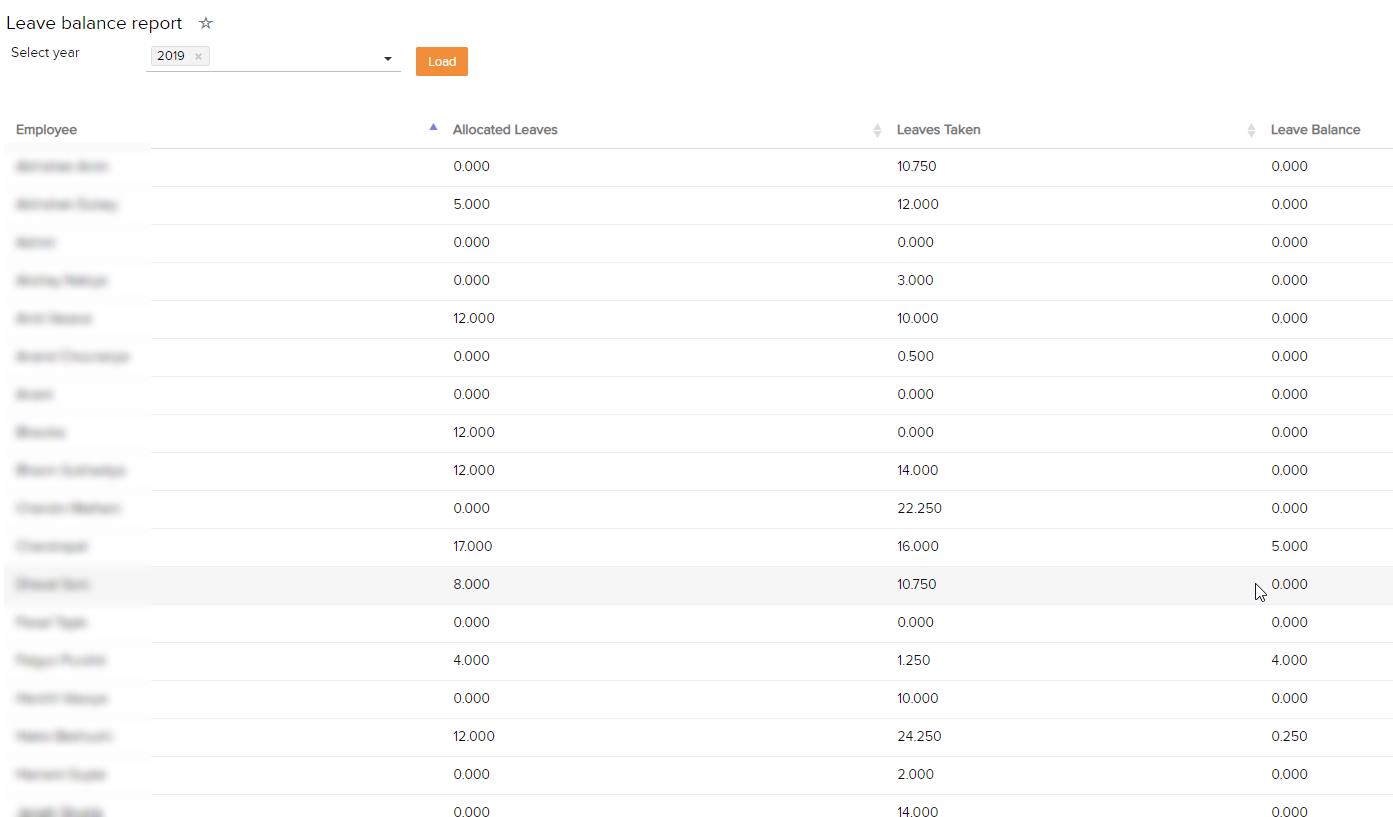Click the Leaves Taken value 24.250

tap(919, 736)
